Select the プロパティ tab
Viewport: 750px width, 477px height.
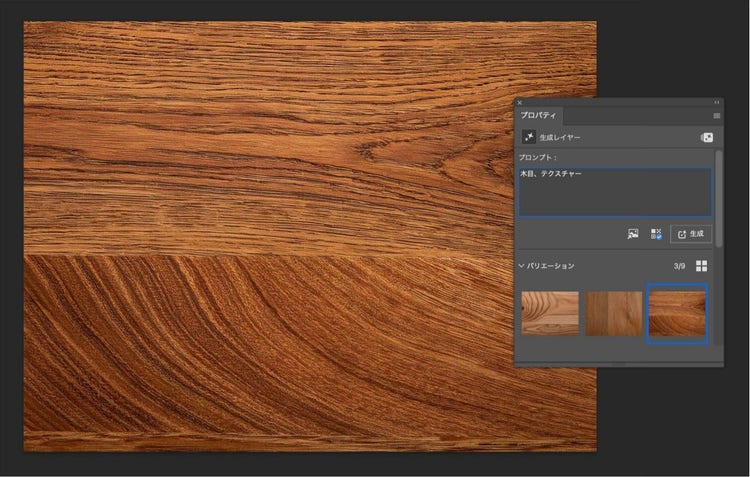[539, 116]
